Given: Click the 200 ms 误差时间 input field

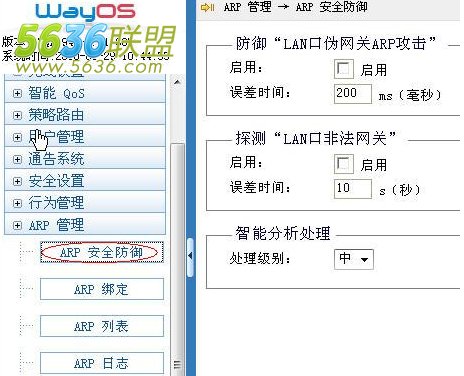Looking at the screenshot, I should (353, 94).
